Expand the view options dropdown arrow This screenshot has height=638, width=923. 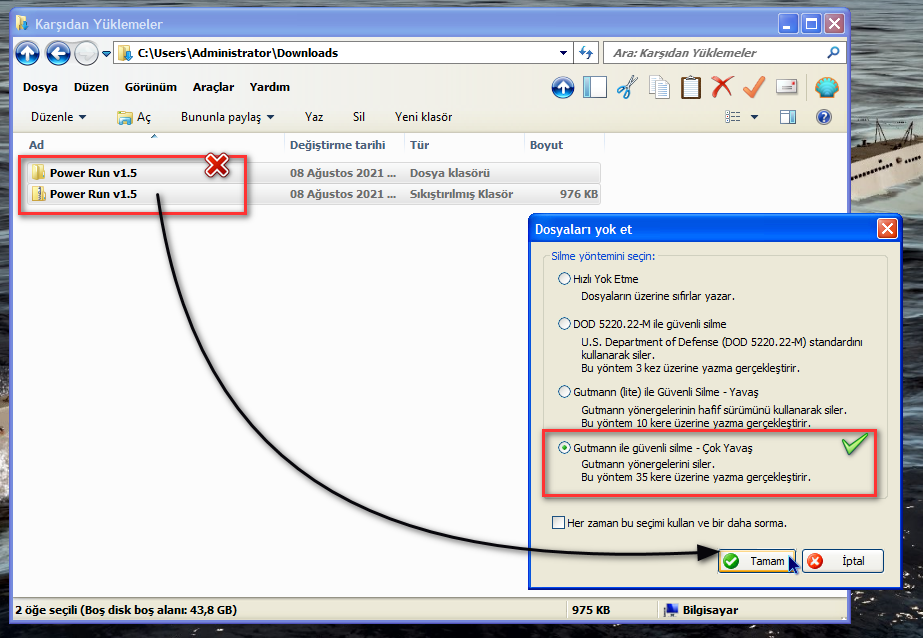coord(754,117)
